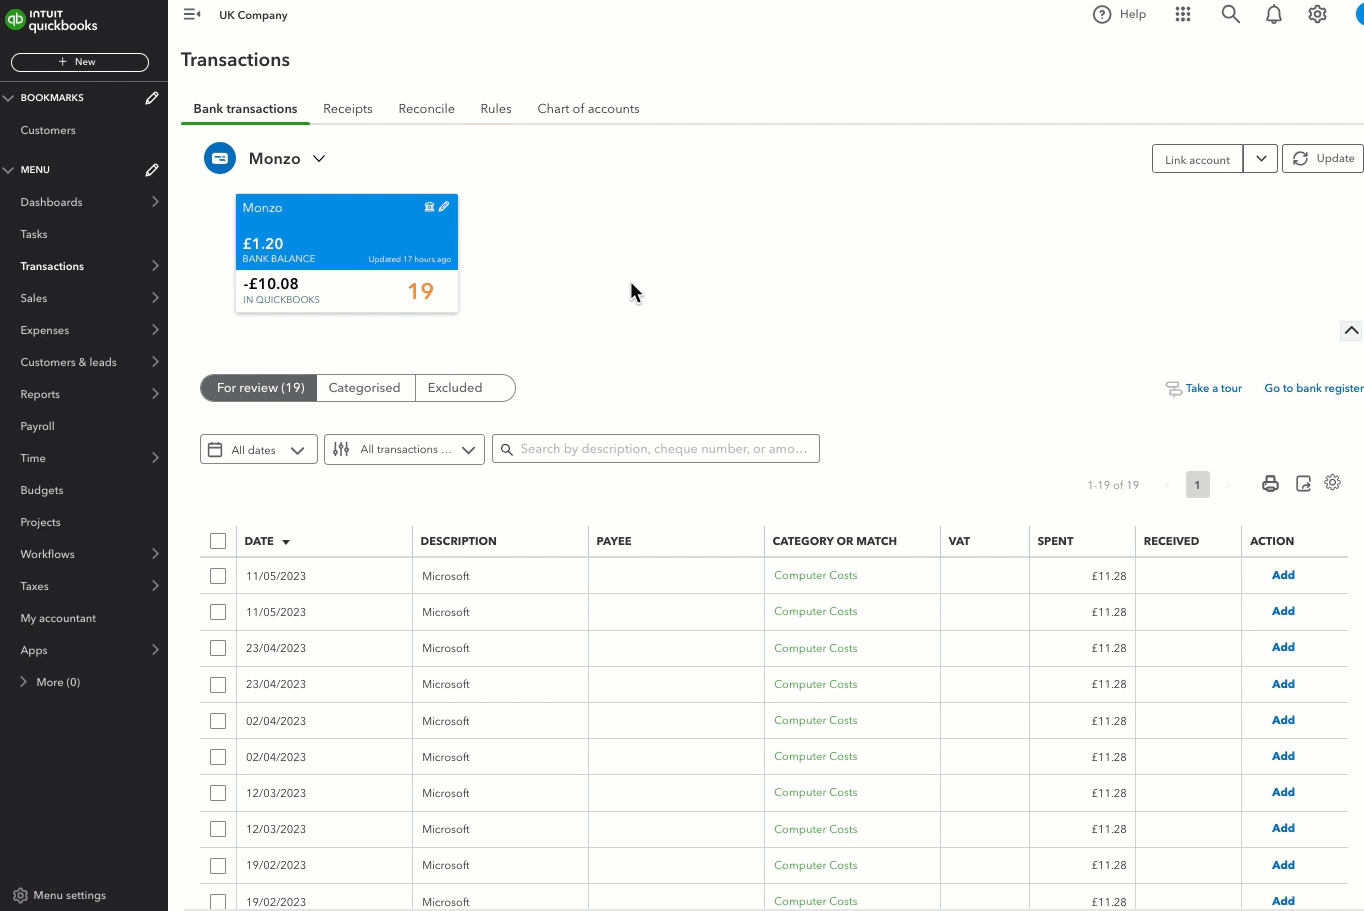Image resolution: width=1364 pixels, height=911 pixels.
Task: Tick checkbox for first 11/05/2023 transaction
Action: tap(218, 576)
